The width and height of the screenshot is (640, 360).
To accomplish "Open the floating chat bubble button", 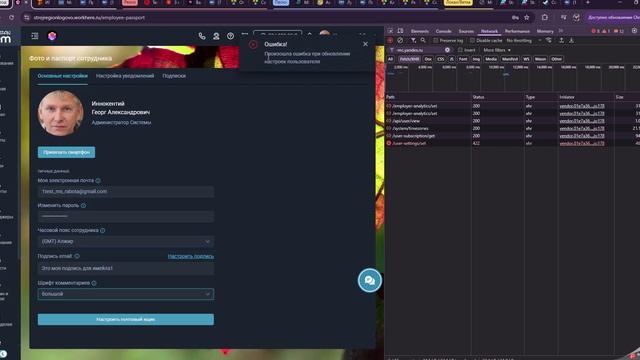I will (x=369, y=280).
